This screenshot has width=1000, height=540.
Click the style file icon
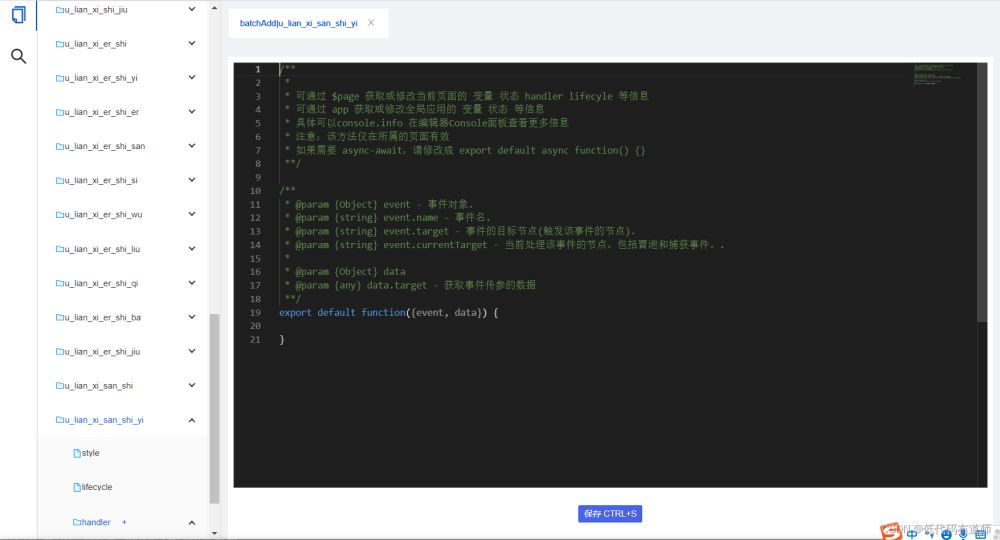(77, 453)
